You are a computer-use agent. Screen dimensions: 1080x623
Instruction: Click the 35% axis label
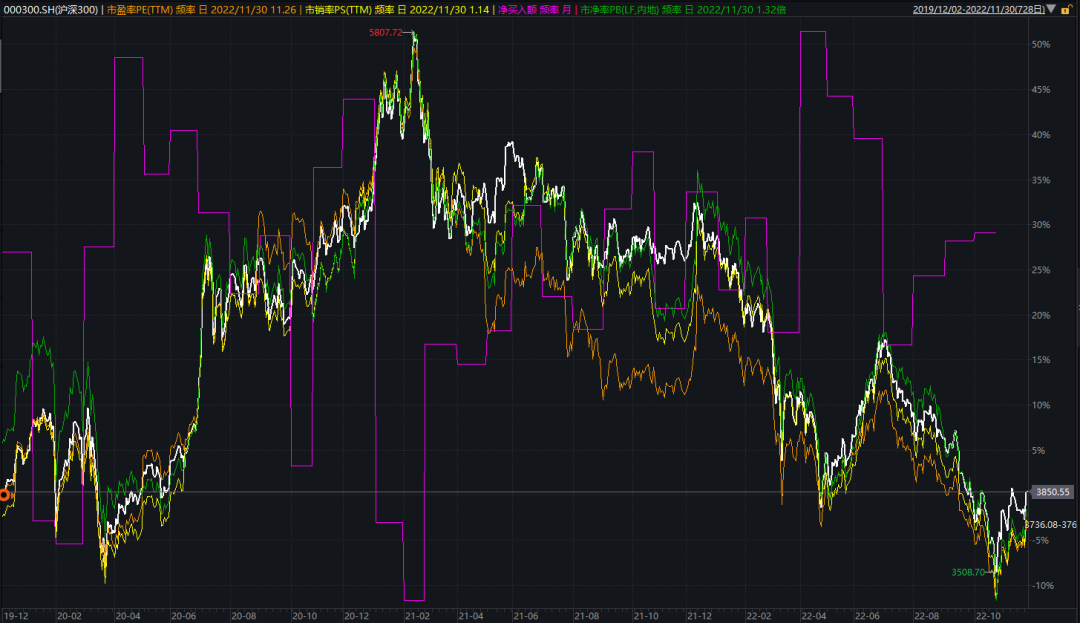(1041, 180)
